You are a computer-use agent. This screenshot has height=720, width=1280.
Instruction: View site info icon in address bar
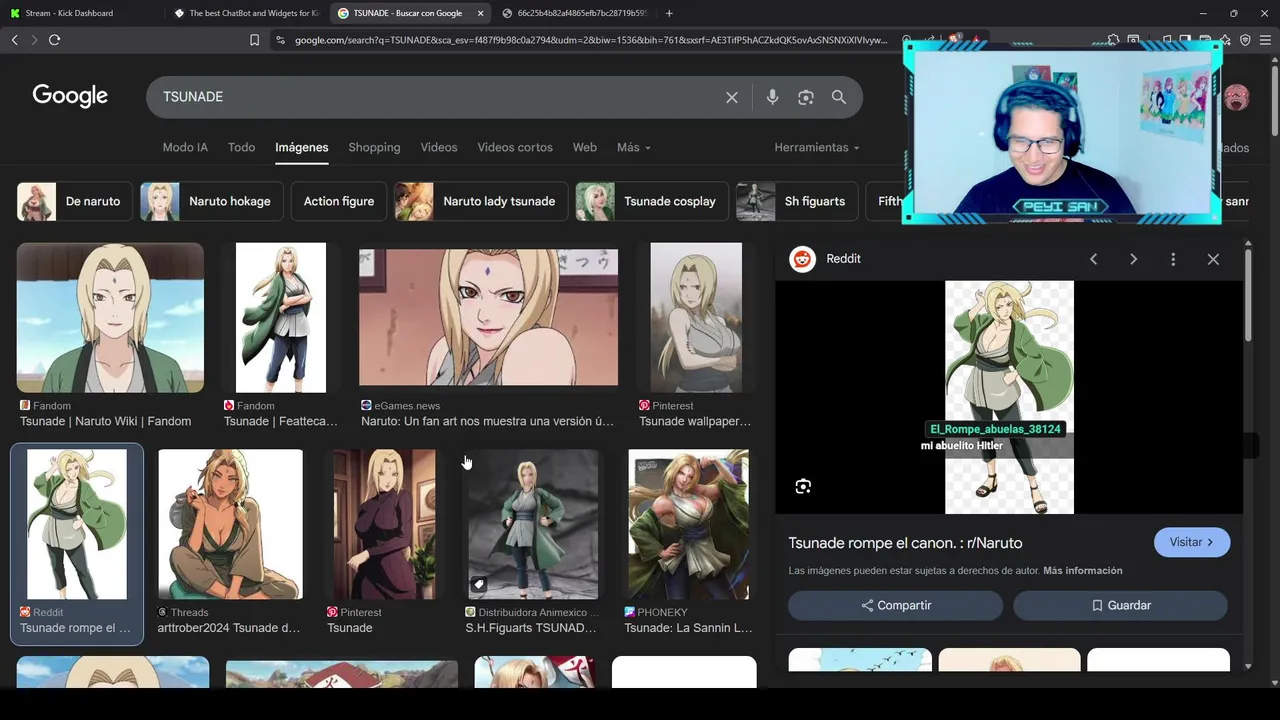[280, 40]
